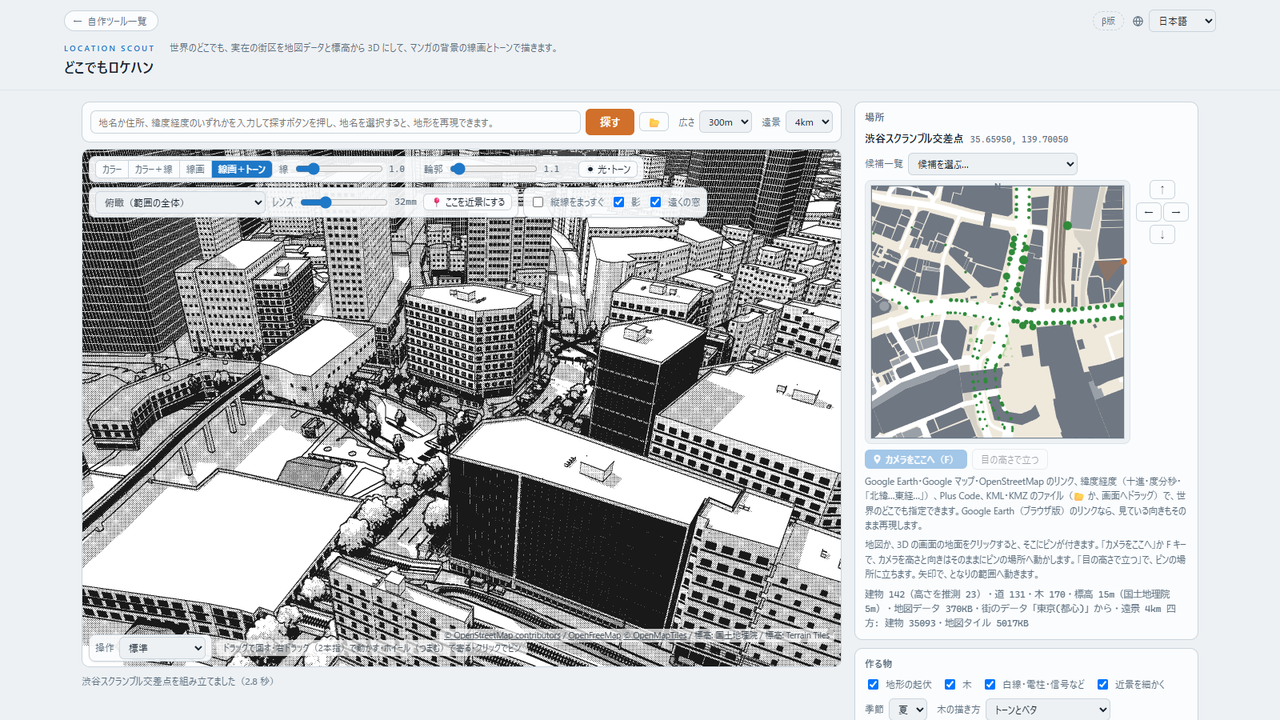Click the 3D manga city viewport

click(461, 408)
